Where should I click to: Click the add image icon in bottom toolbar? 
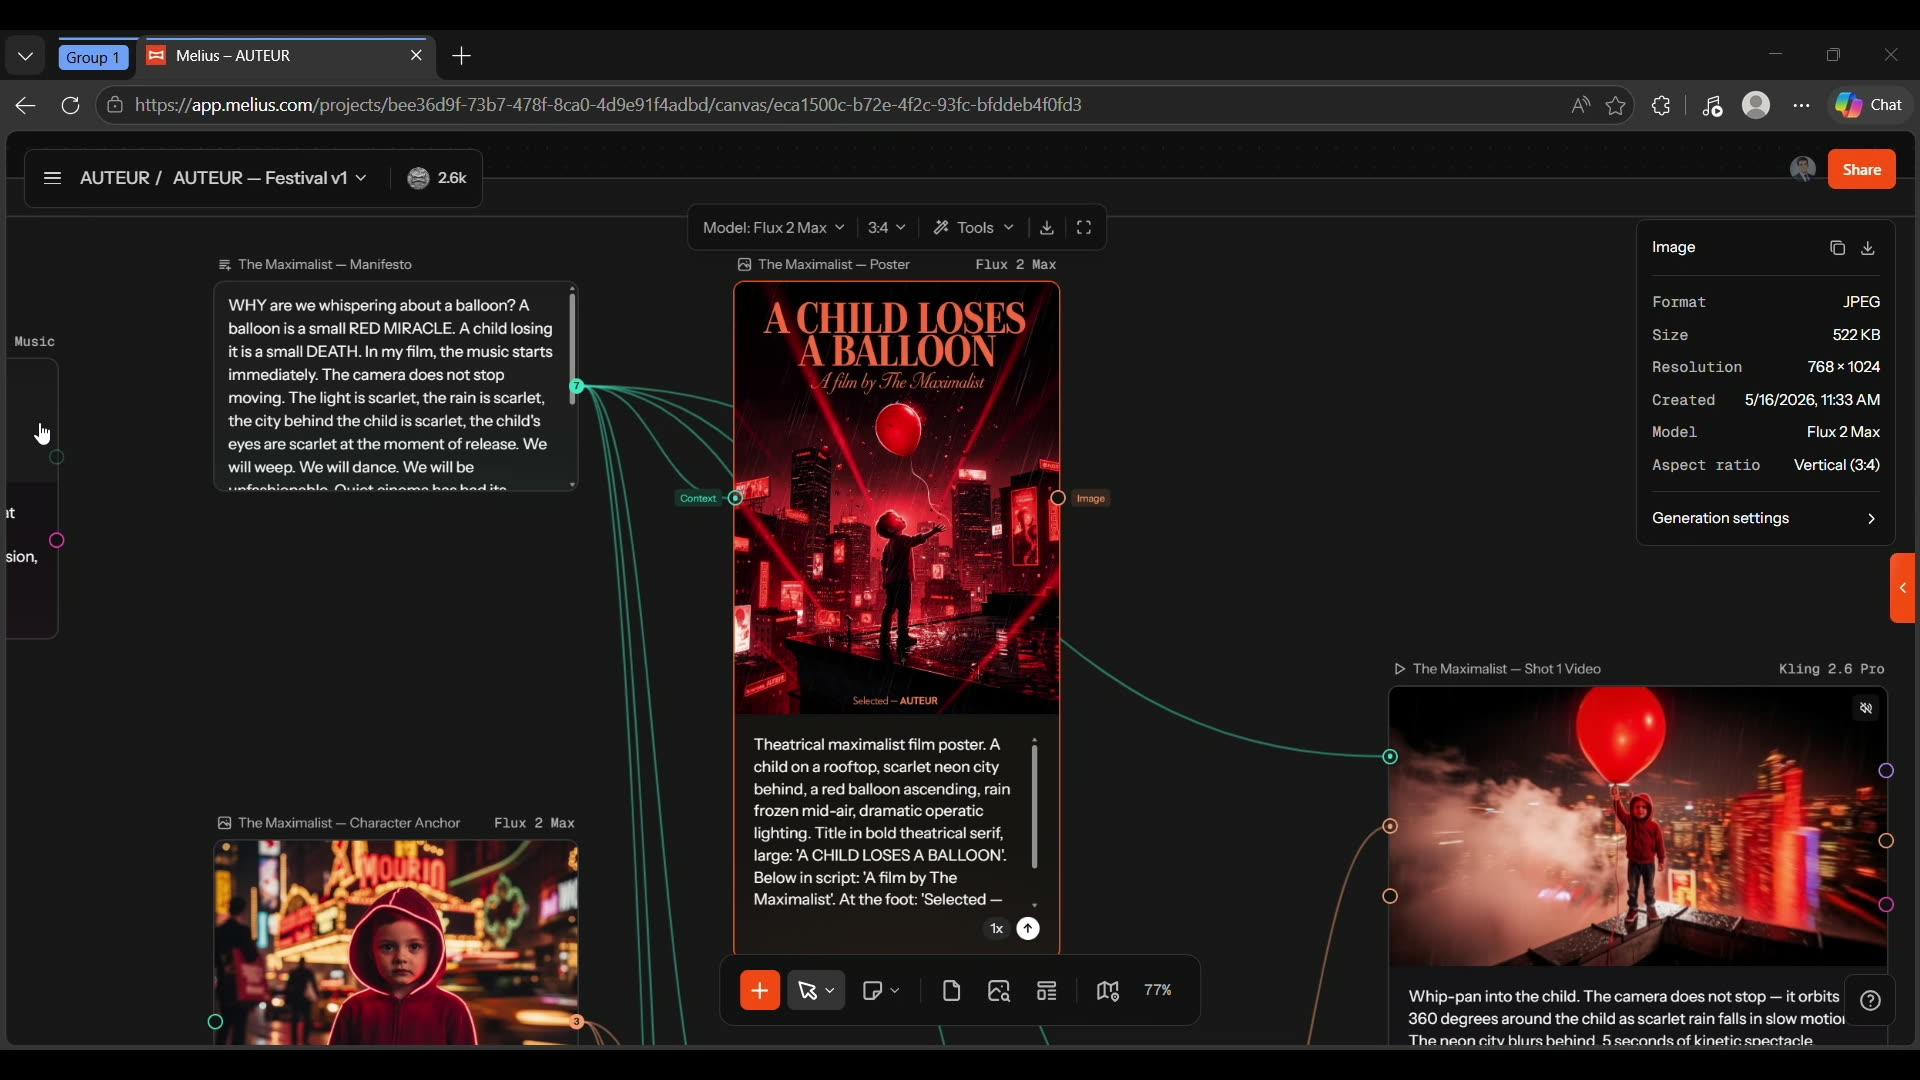[x=999, y=991]
